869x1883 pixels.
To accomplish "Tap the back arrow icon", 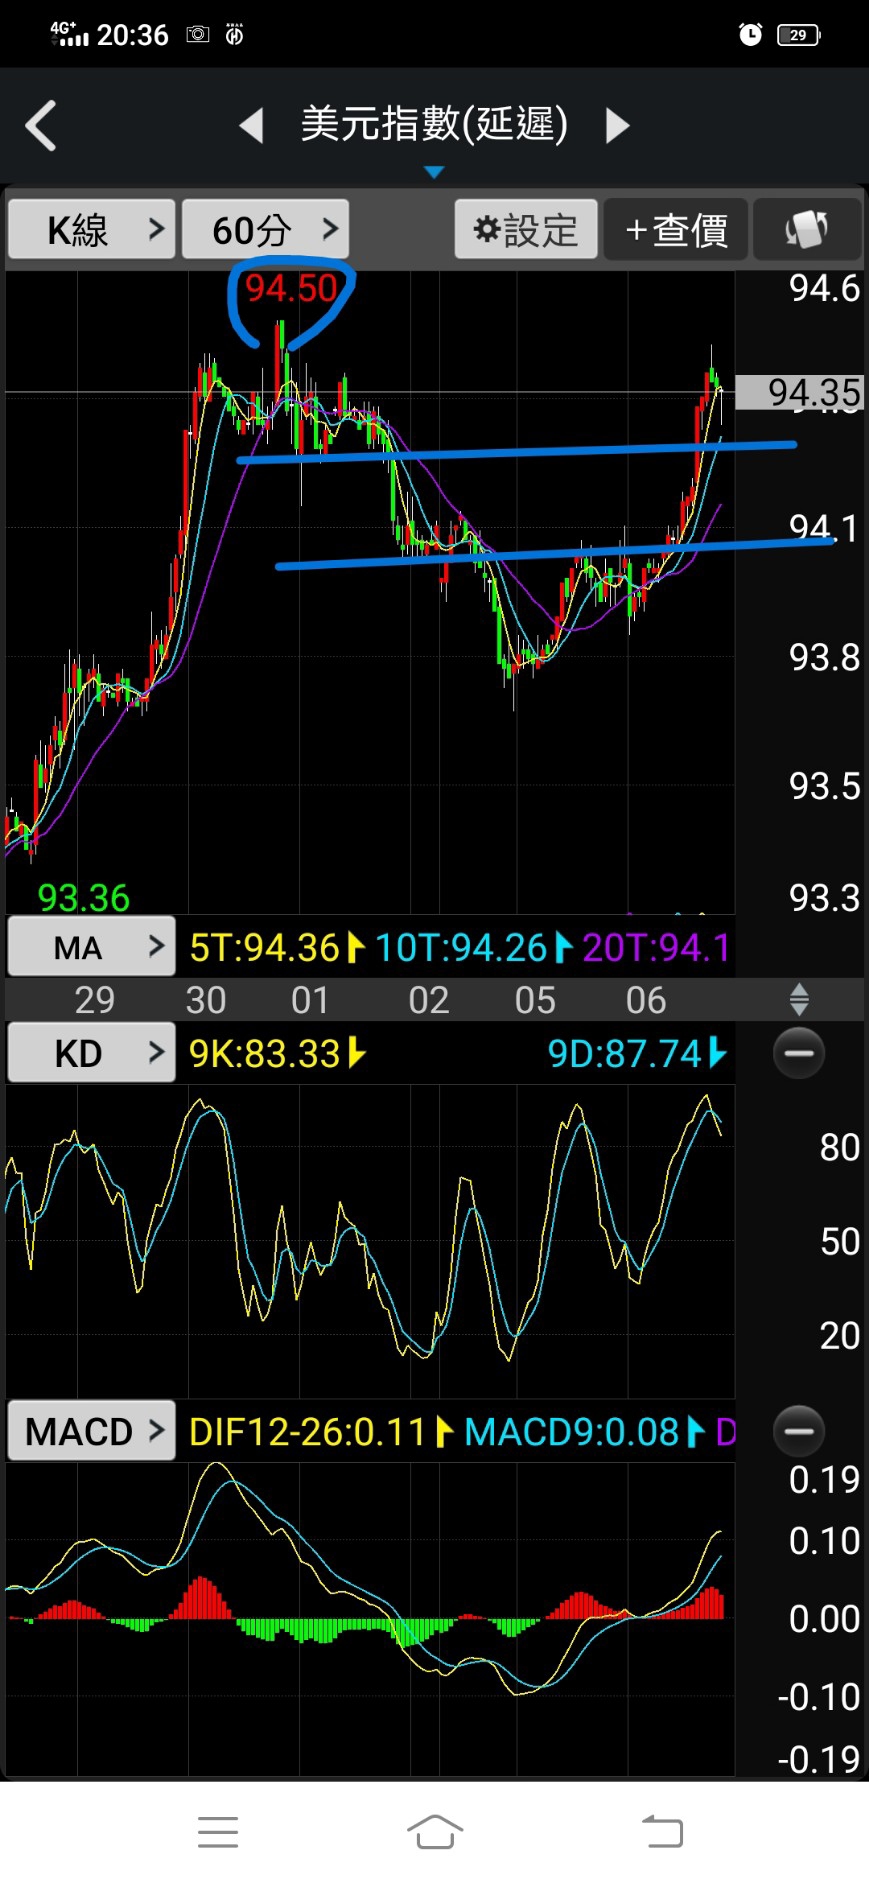I will (x=41, y=126).
